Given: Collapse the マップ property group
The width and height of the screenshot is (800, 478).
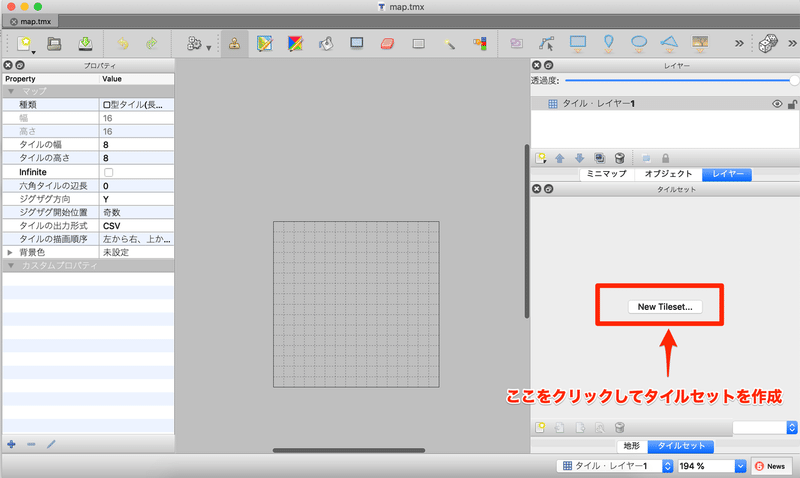Looking at the screenshot, I should click(x=11, y=91).
